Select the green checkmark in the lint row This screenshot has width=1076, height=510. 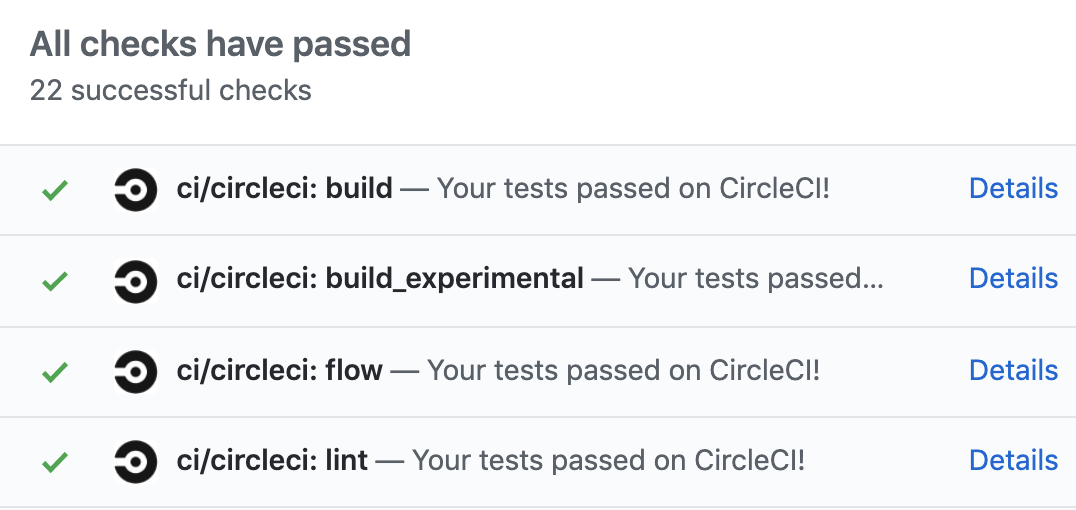(x=54, y=462)
